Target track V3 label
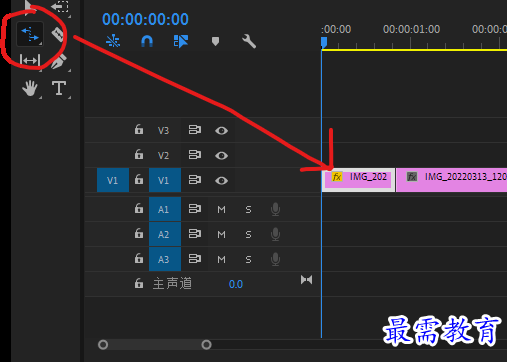Image resolution: width=507 pixels, height=362 pixels. [163, 130]
